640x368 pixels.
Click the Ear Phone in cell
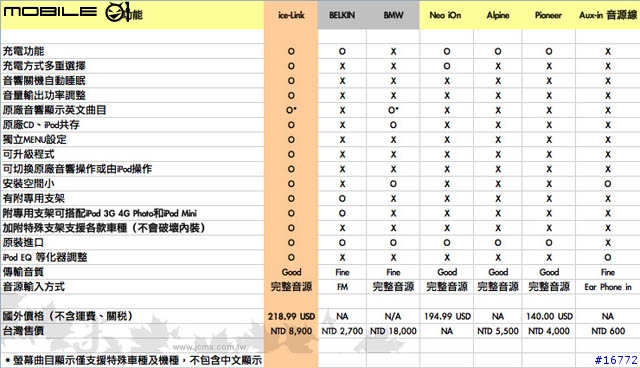tap(608, 287)
